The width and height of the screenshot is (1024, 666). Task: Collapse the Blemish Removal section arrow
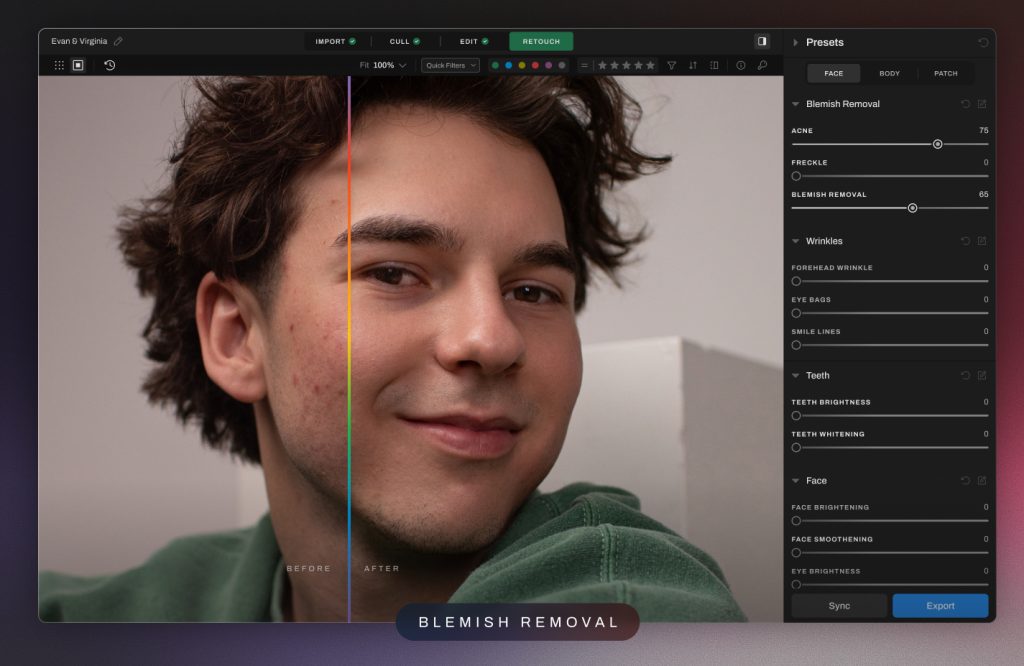coord(795,104)
